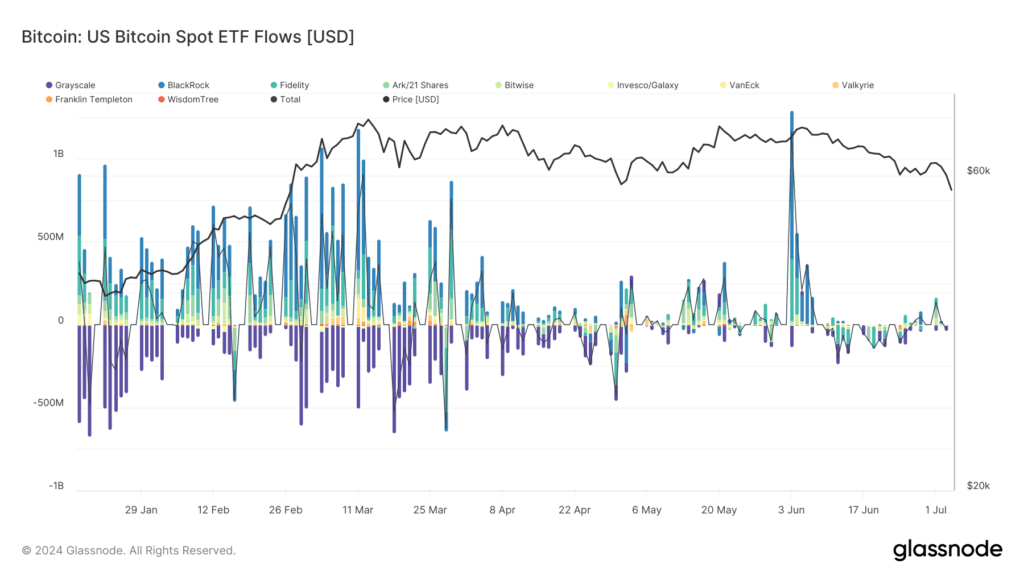Click the glassnode logo

click(948, 550)
